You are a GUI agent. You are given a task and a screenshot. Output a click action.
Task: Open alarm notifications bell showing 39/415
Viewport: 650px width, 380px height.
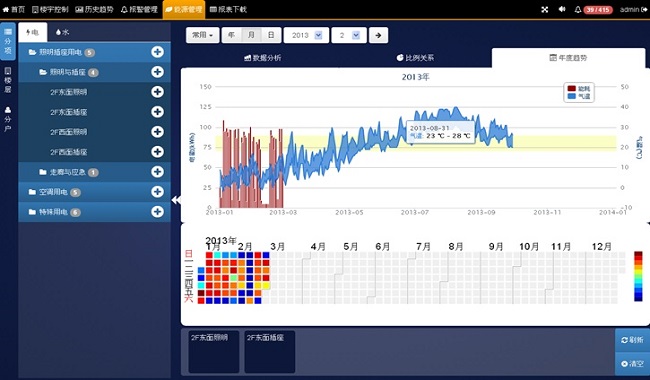(593, 10)
